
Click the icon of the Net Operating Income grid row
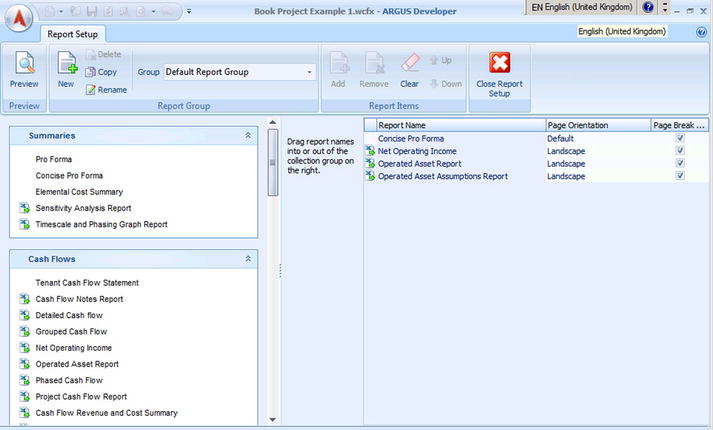(x=371, y=150)
